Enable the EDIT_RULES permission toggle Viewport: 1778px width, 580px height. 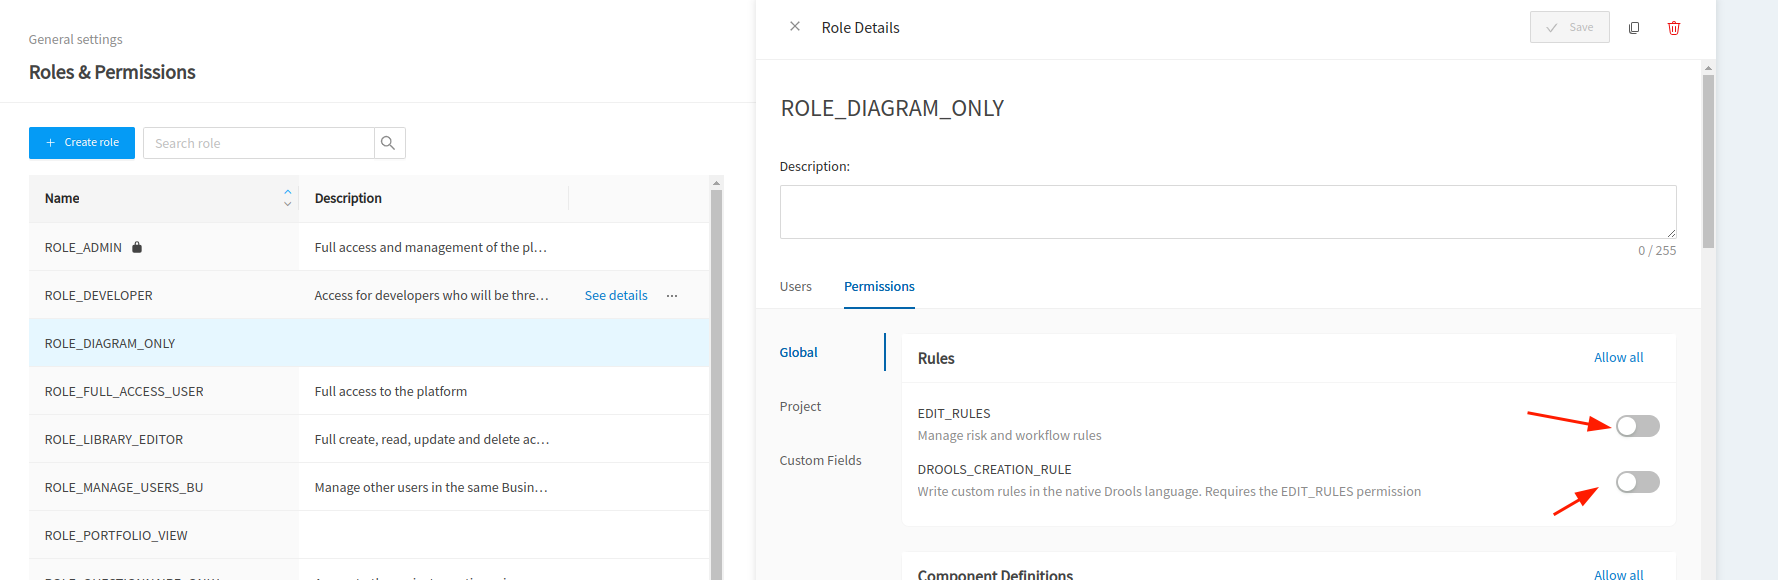[1638, 426]
